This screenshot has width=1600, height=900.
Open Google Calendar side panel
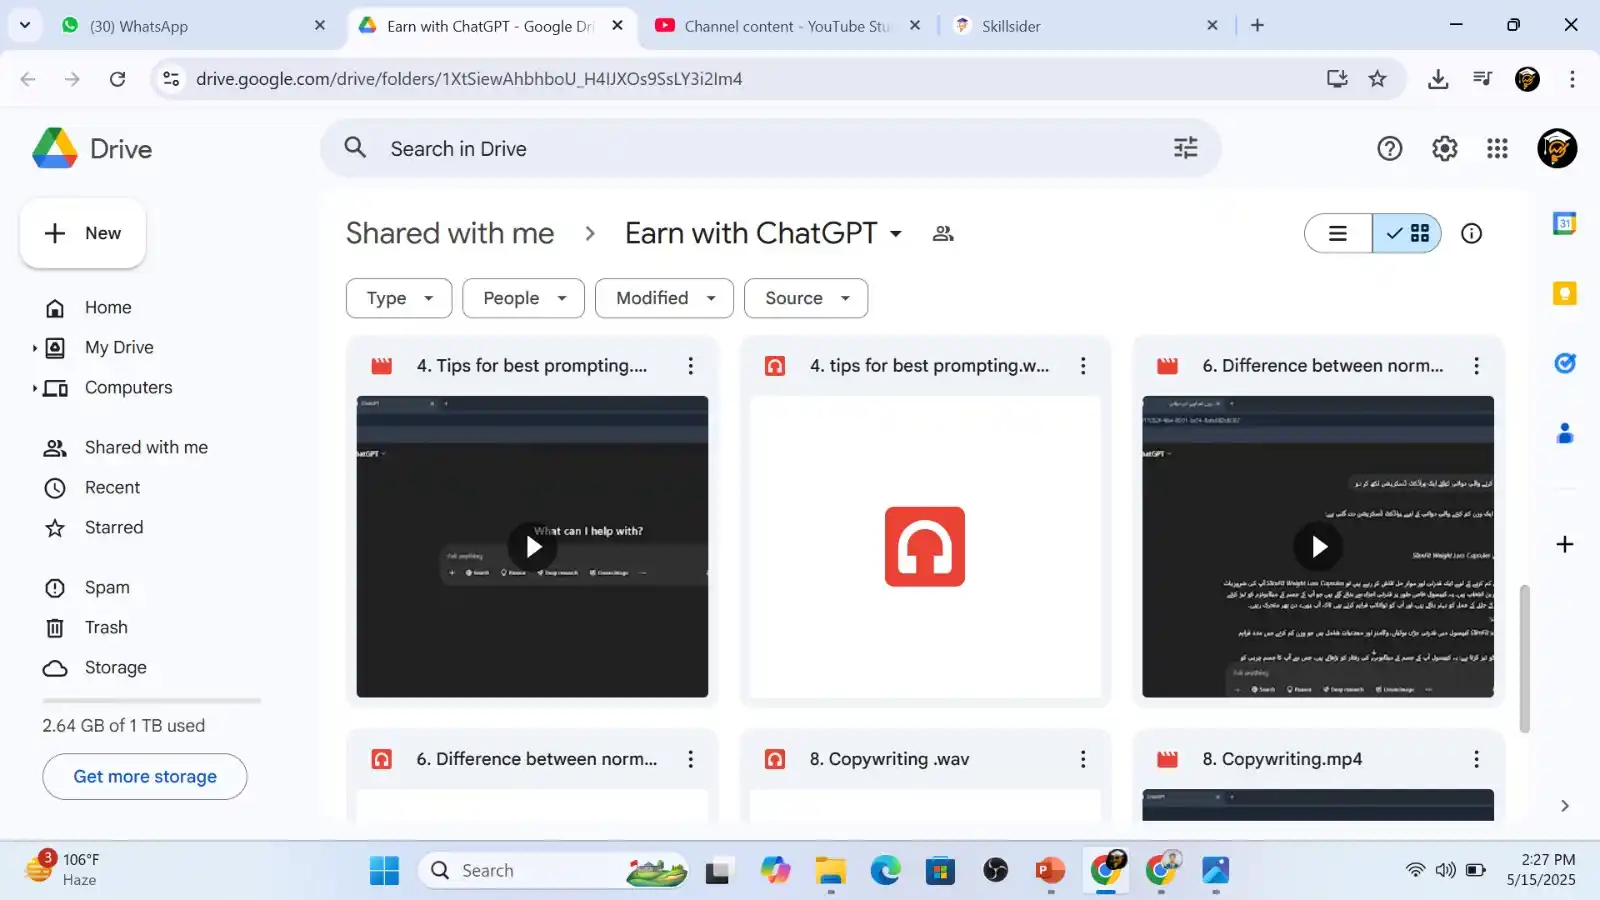point(1564,223)
